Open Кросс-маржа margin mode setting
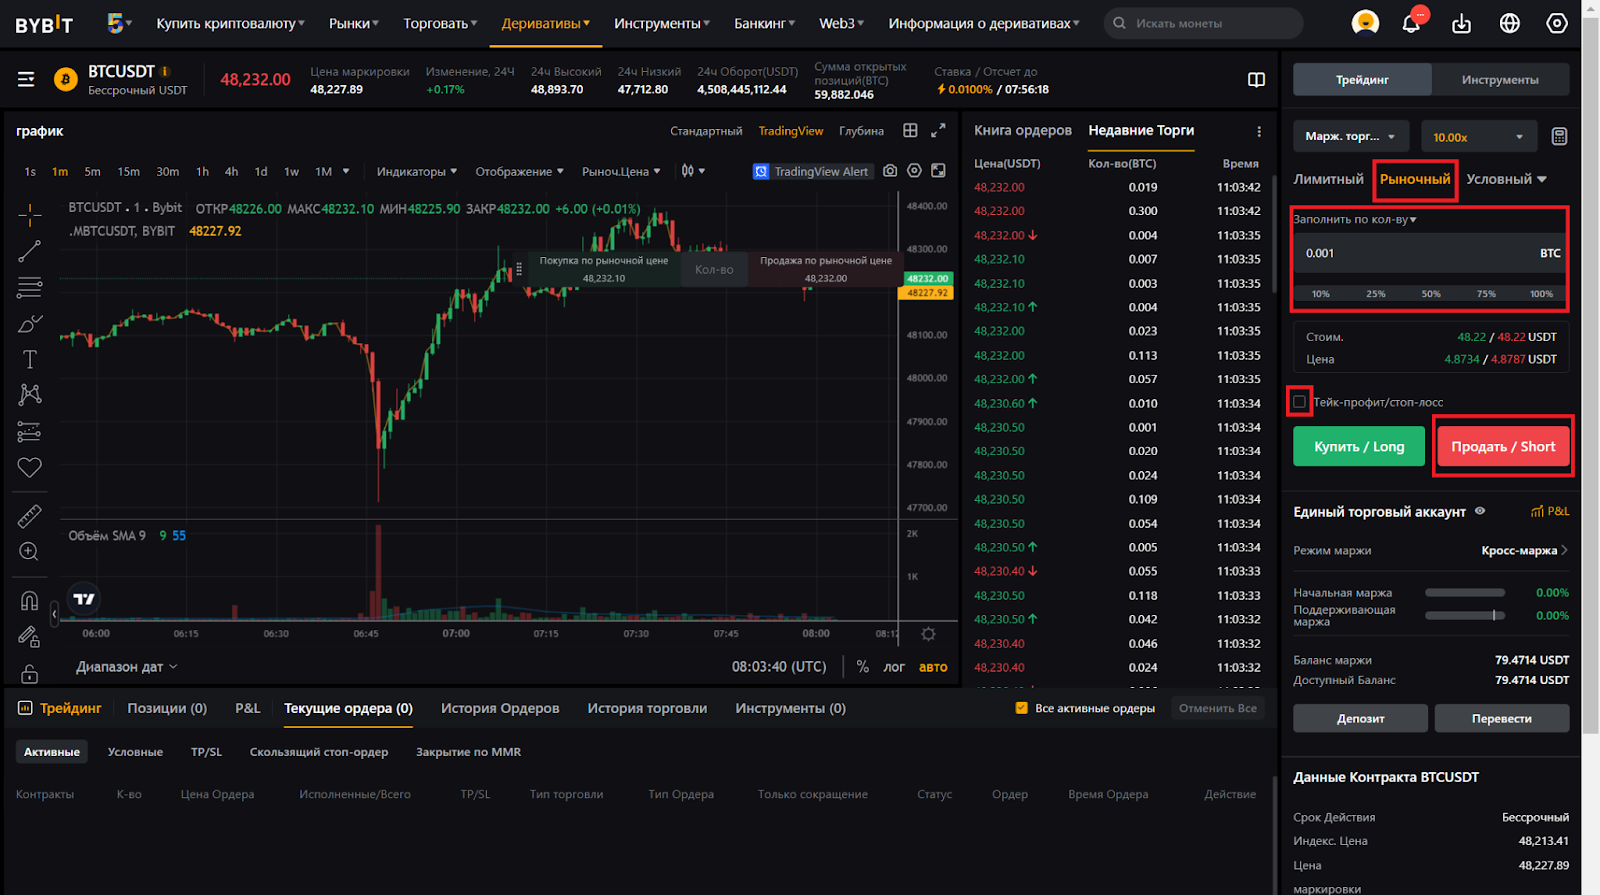Image resolution: width=1600 pixels, height=895 pixels. pyautogui.click(x=1524, y=550)
